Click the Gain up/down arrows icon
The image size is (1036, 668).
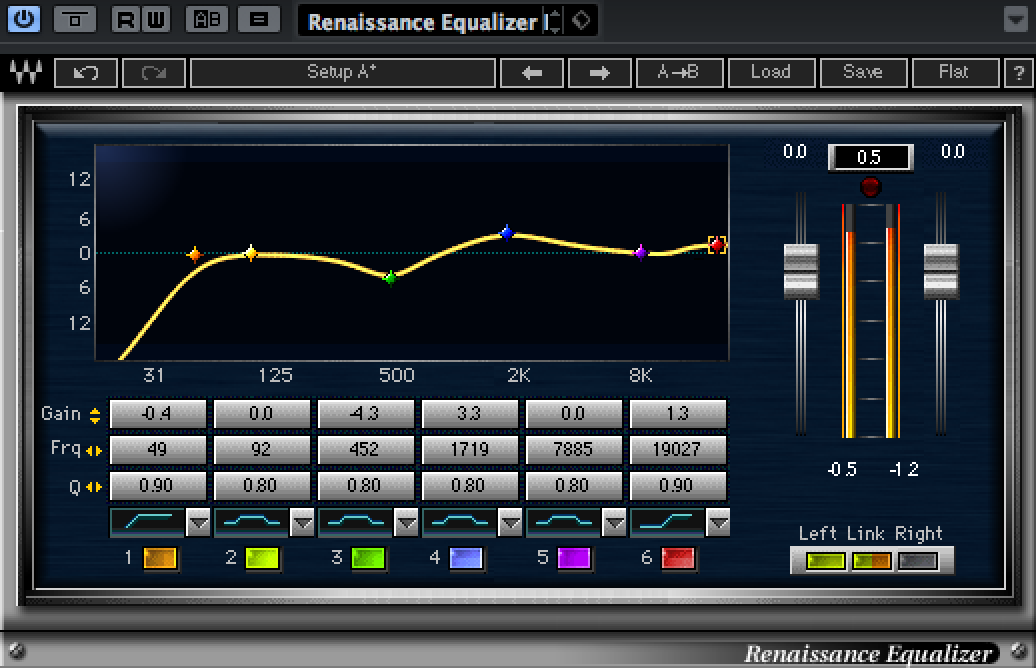pyautogui.click(x=95, y=415)
